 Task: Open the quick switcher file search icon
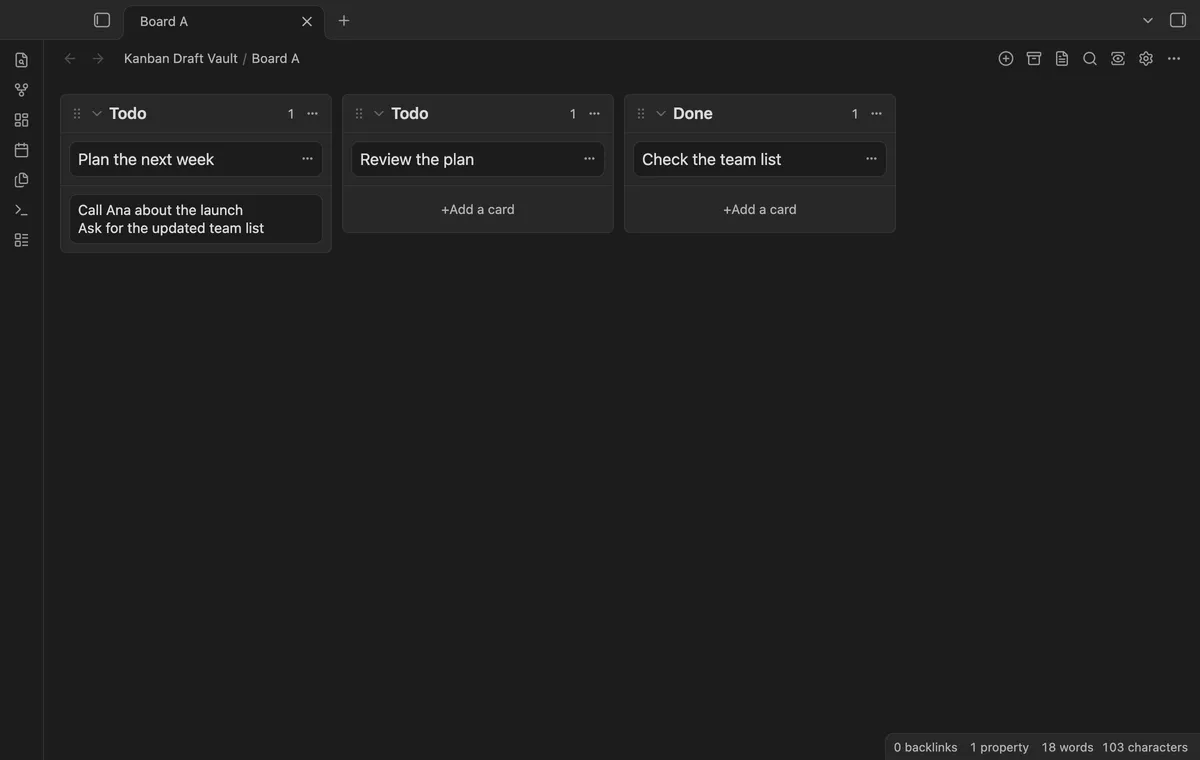tap(21, 60)
